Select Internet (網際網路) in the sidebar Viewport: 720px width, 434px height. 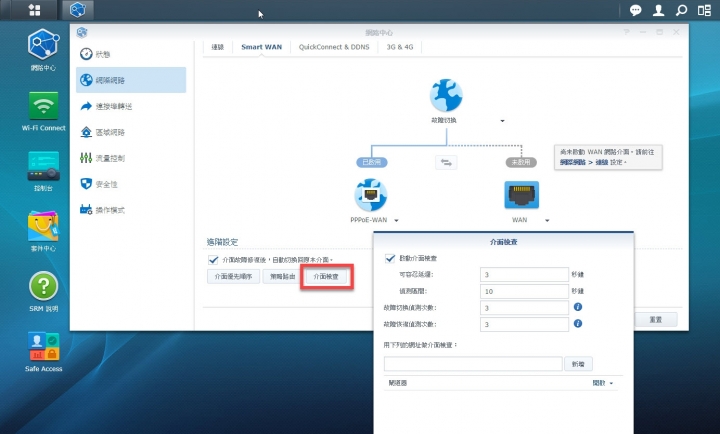point(131,80)
